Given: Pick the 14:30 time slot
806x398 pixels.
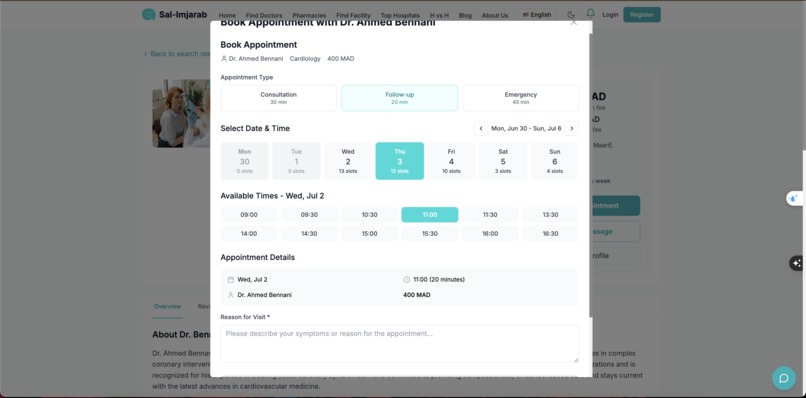Looking at the screenshot, I should click(x=309, y=233).
